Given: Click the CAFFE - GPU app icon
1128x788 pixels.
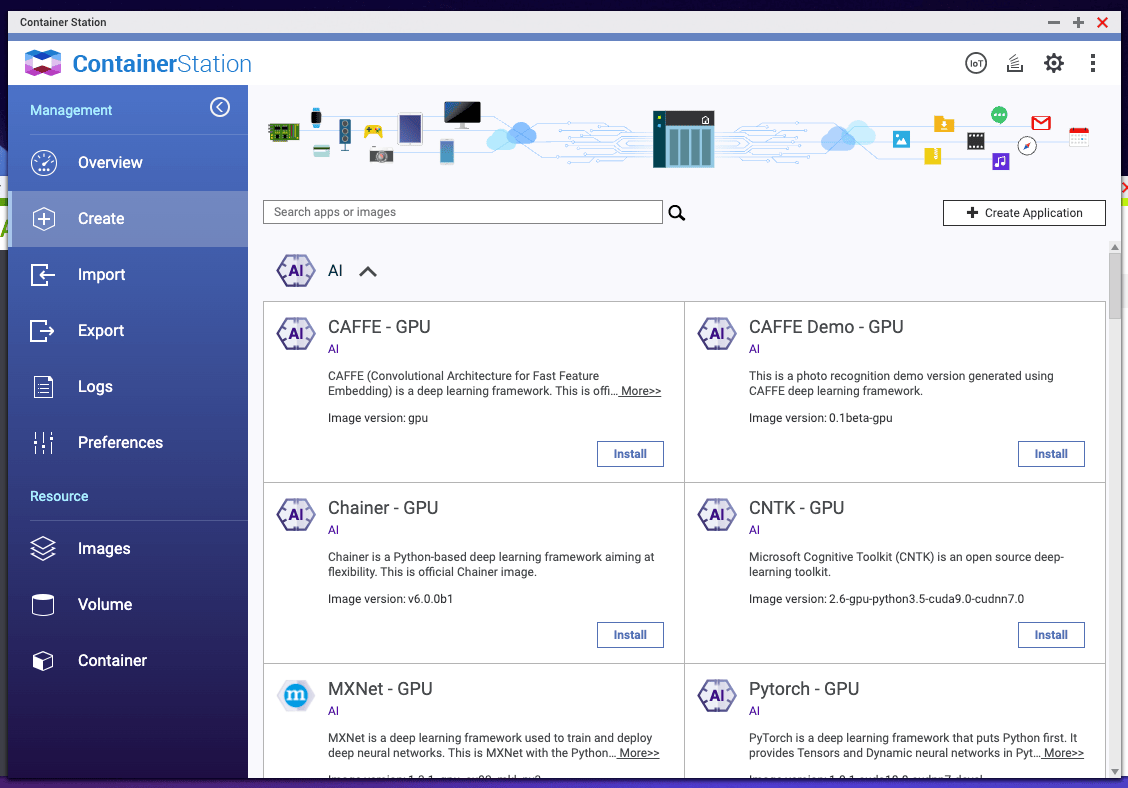Looking at the screenshot, I should tap(296, 334).
